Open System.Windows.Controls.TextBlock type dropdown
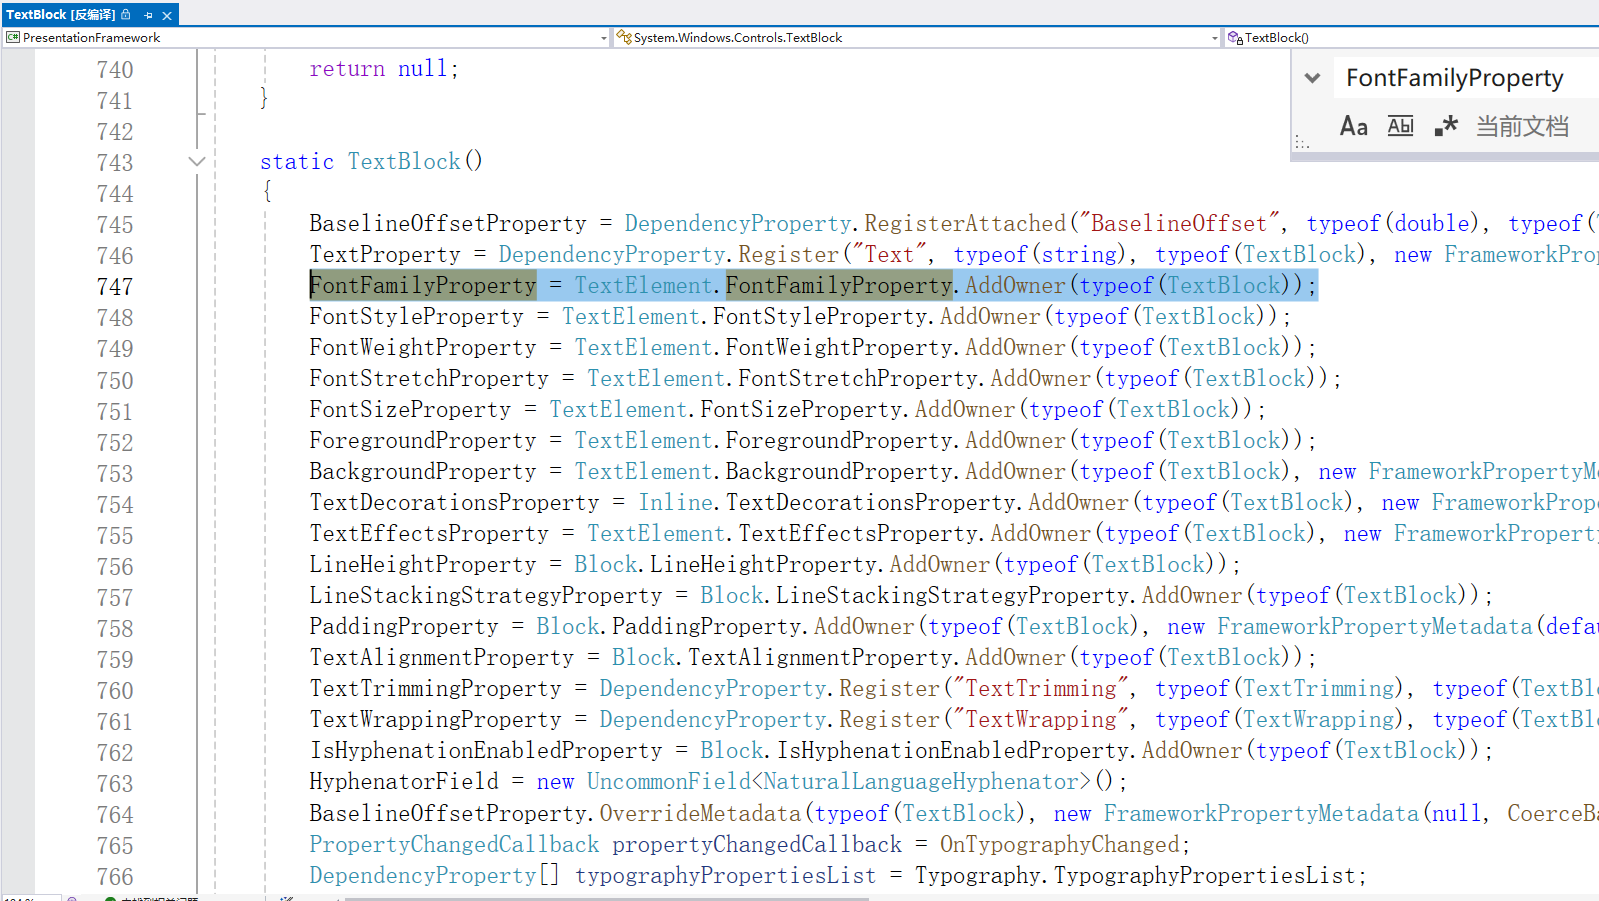This screenshot has width=1599, height=901. [1214, 38]
